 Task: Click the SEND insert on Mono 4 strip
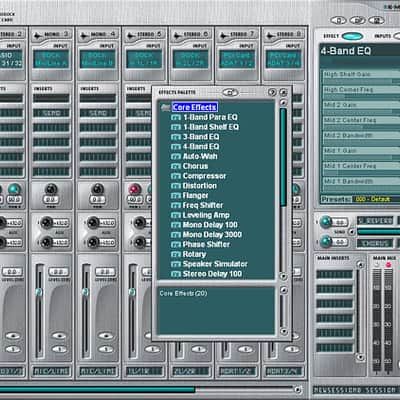click(98, 113)
